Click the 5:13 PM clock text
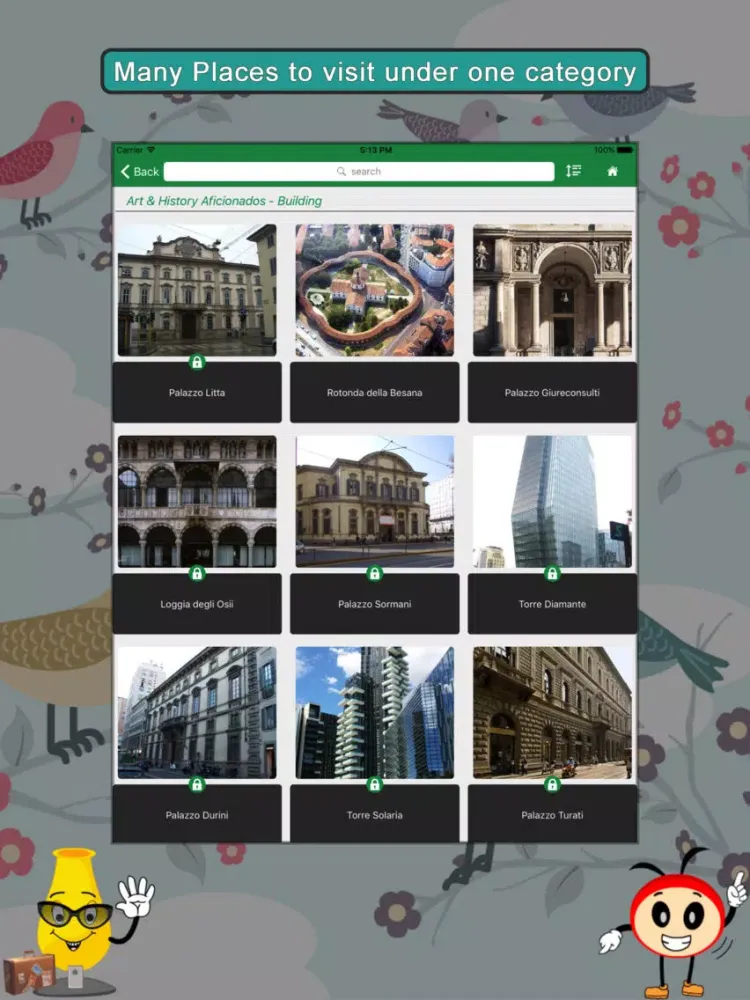 tap(376, 150)
